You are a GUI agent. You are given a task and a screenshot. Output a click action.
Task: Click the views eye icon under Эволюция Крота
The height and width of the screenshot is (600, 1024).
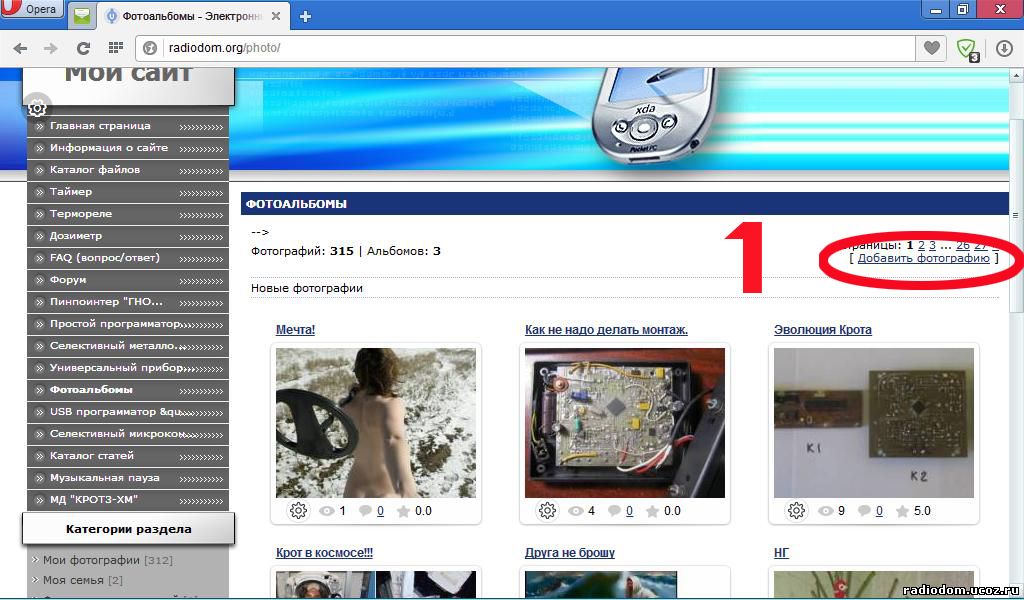(x=825, y=511)
